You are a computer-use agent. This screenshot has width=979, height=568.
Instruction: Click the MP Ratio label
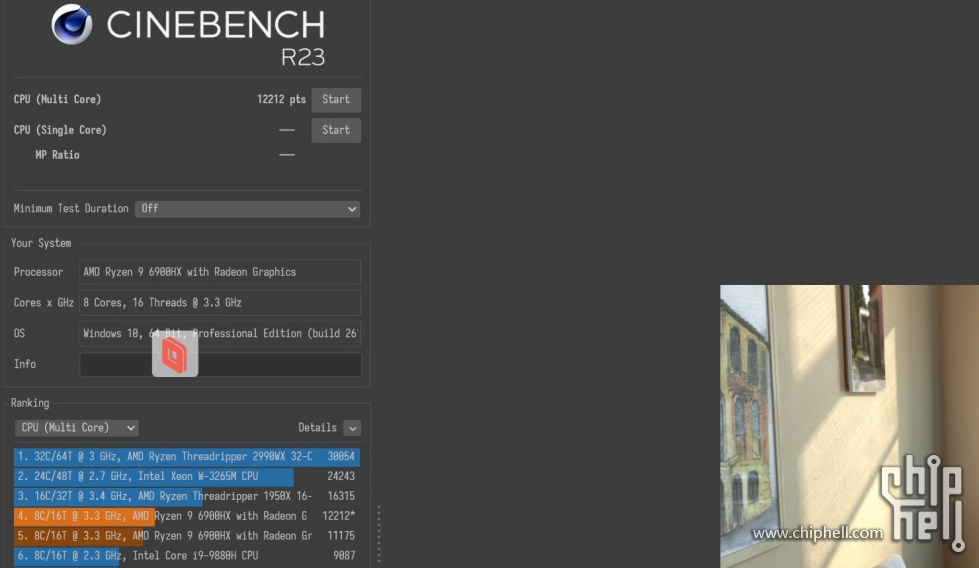(57, 155)
